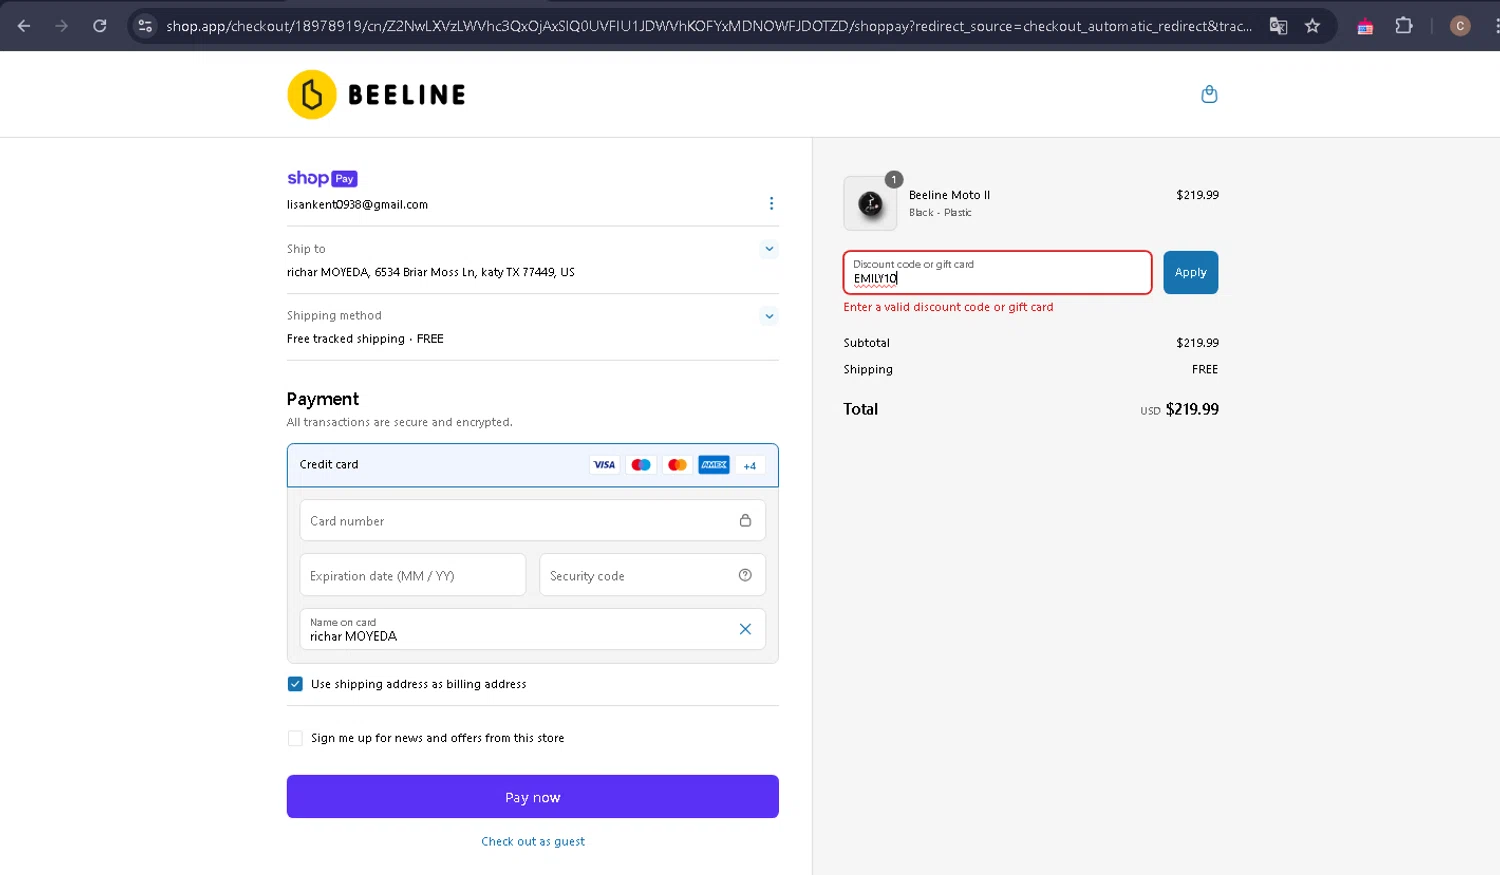Open the translate page icon
This screenshot has height=875, width=1500.
(1278, 26)
